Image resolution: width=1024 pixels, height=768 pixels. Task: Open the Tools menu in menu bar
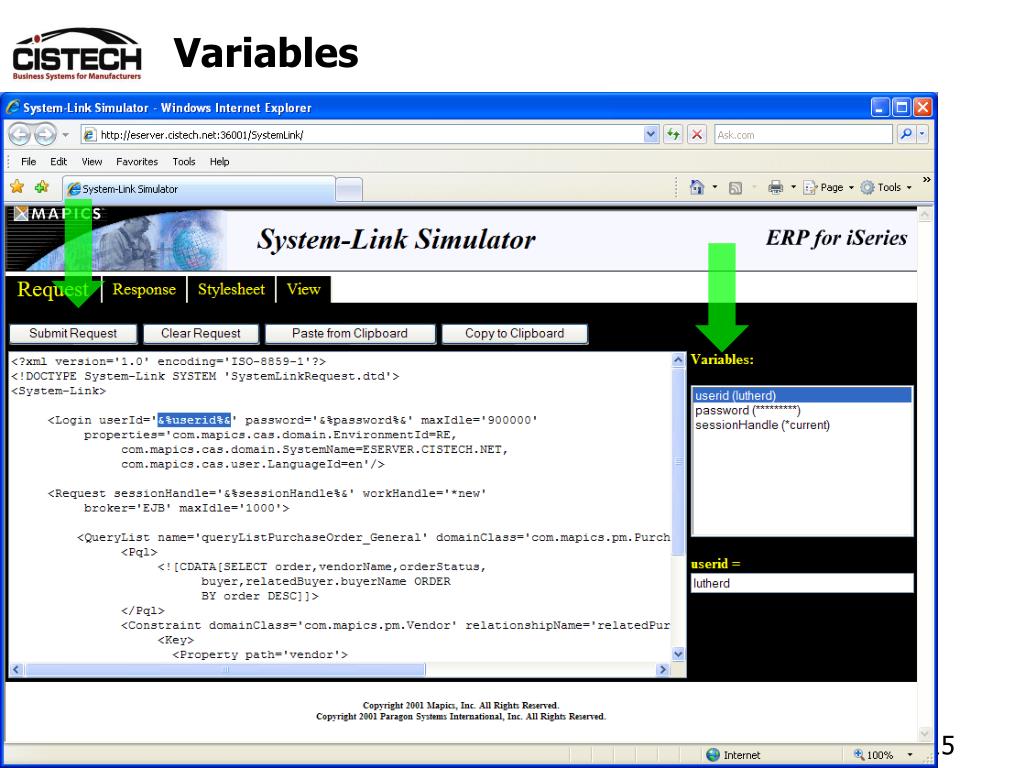point(184,161)
